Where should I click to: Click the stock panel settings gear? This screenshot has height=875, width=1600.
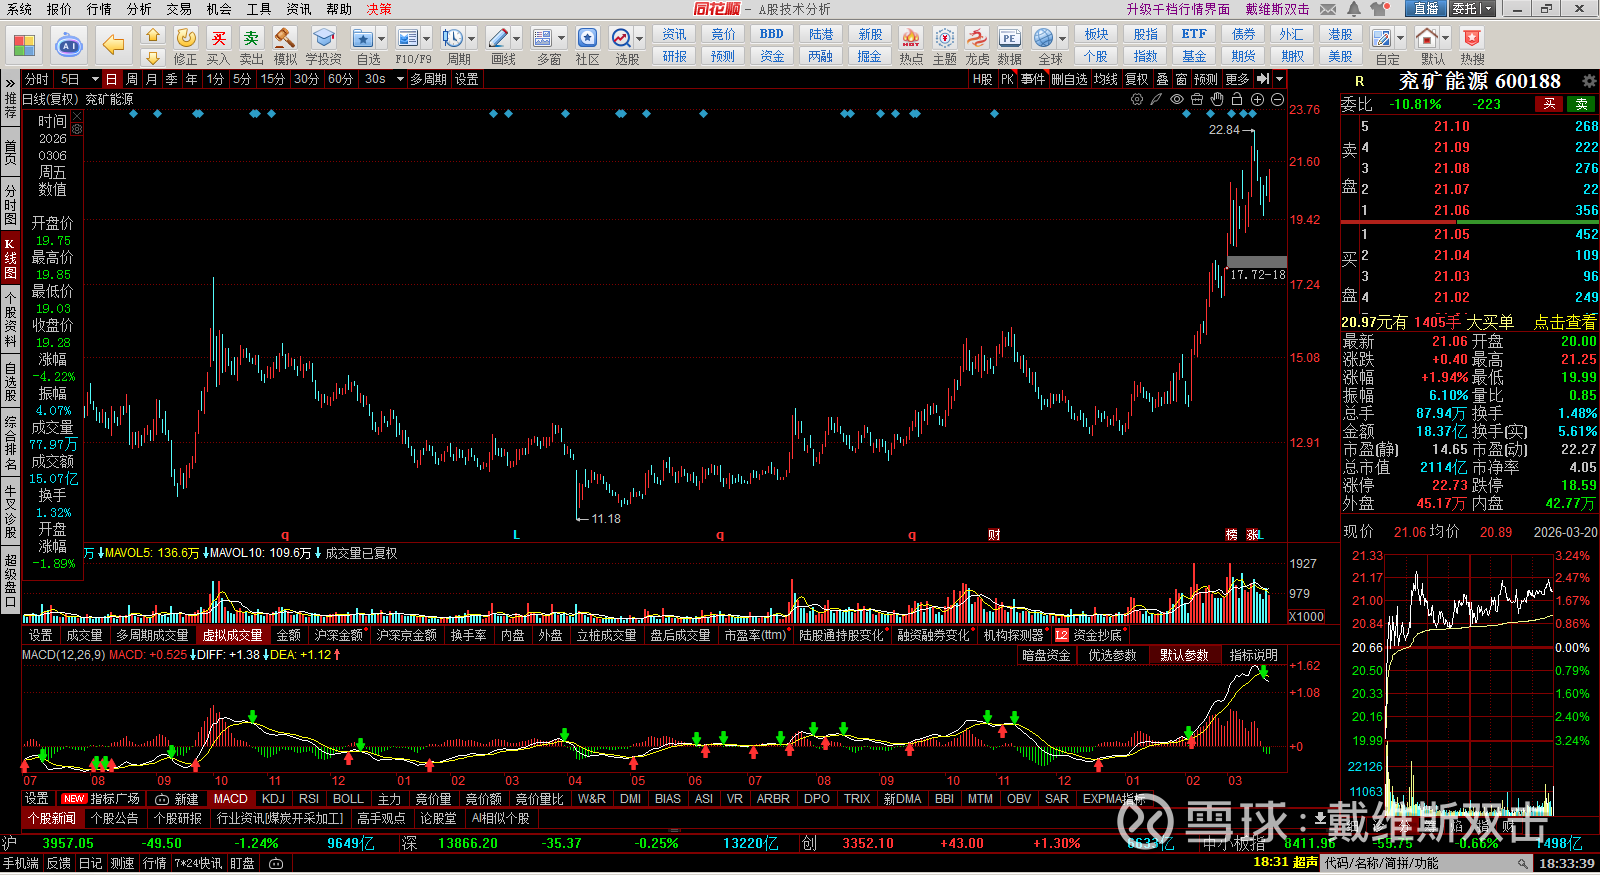coord(1588,81)
